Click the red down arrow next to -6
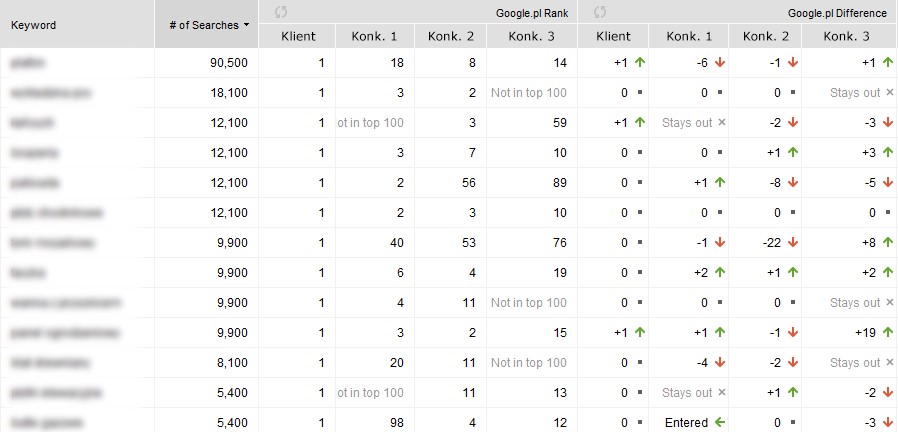 [x=719, y=63]
